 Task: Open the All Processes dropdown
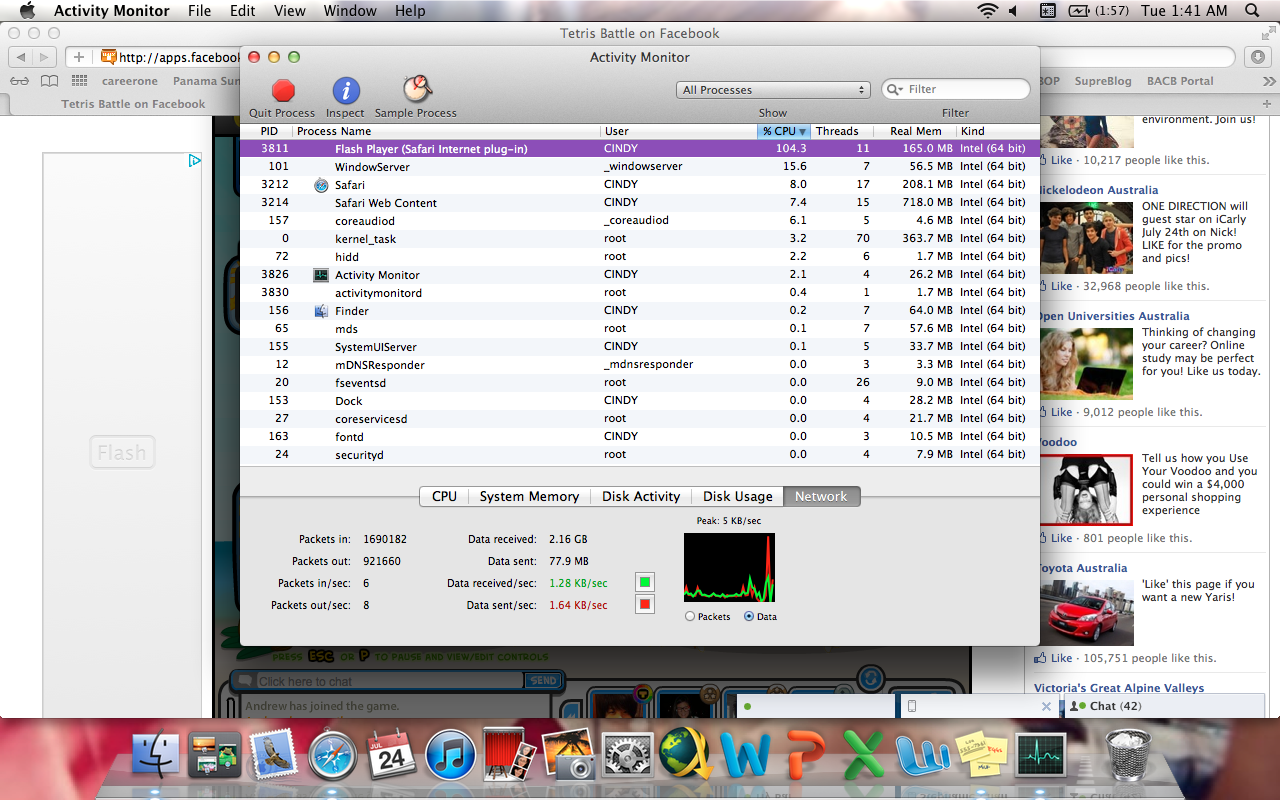773,90
